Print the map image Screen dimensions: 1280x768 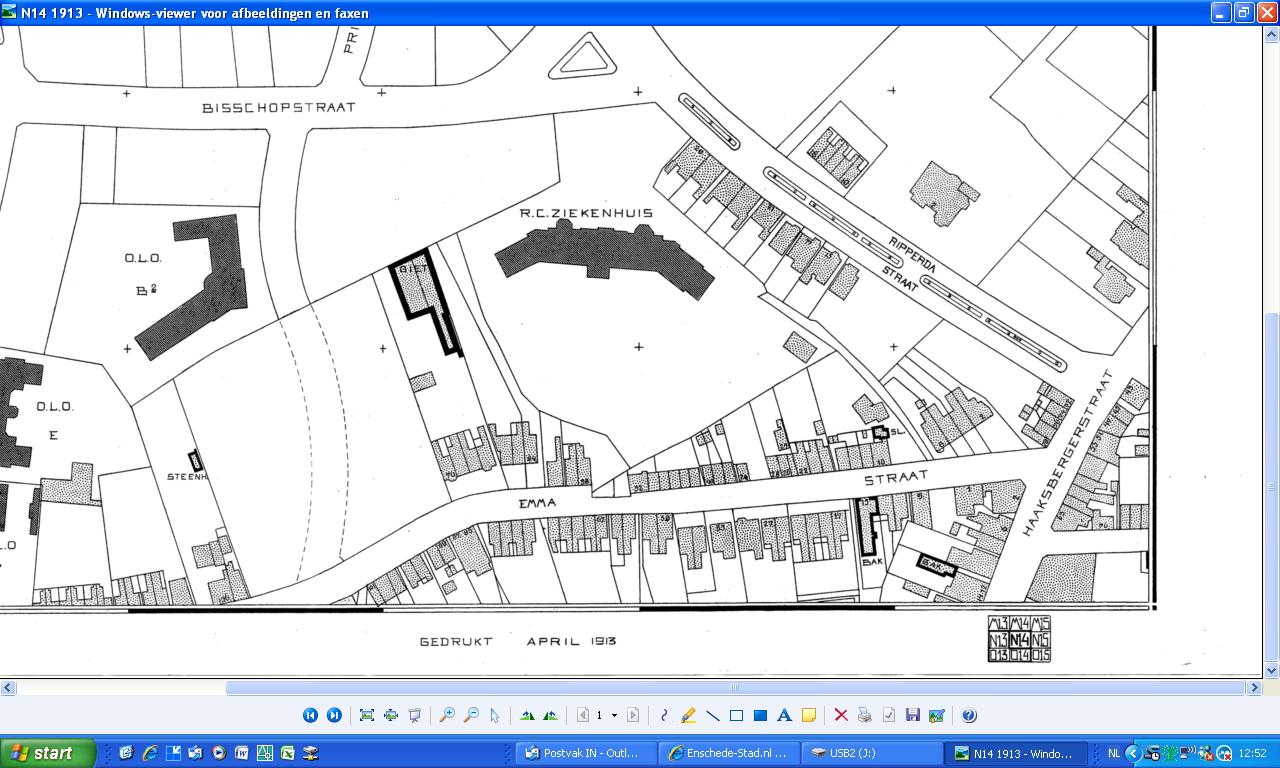click(864, 715)
